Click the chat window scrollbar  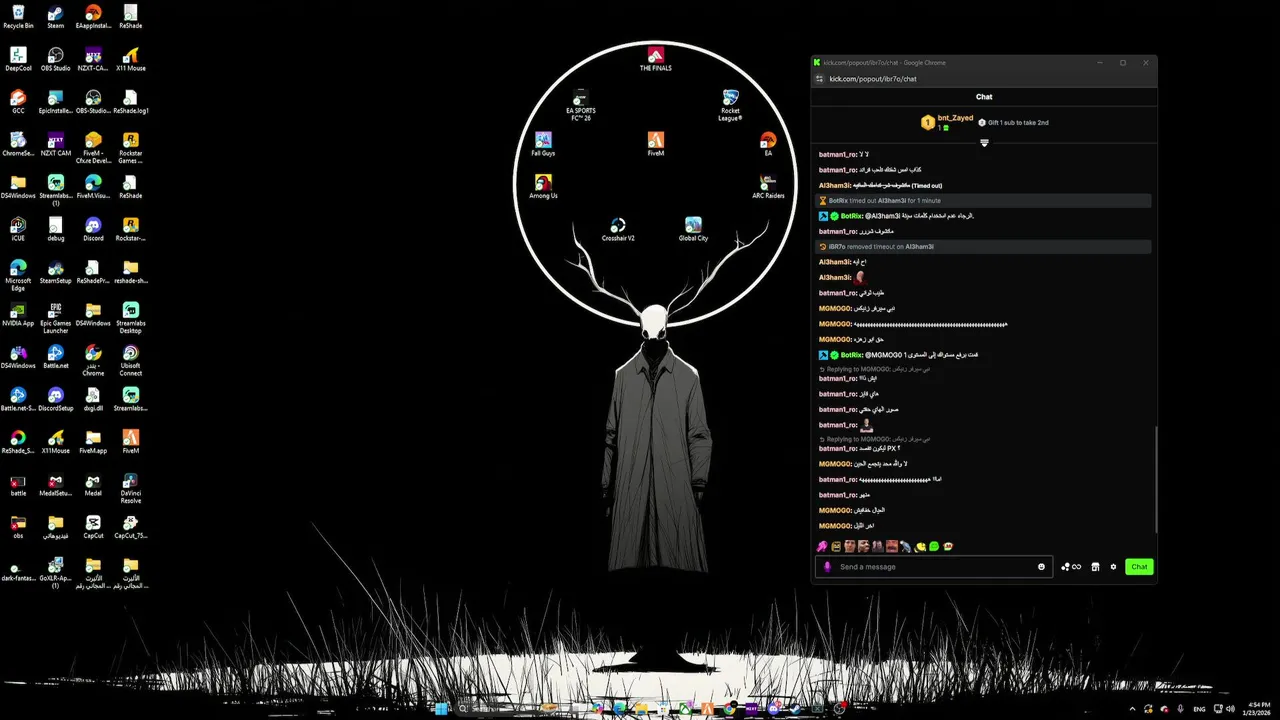1155,480
